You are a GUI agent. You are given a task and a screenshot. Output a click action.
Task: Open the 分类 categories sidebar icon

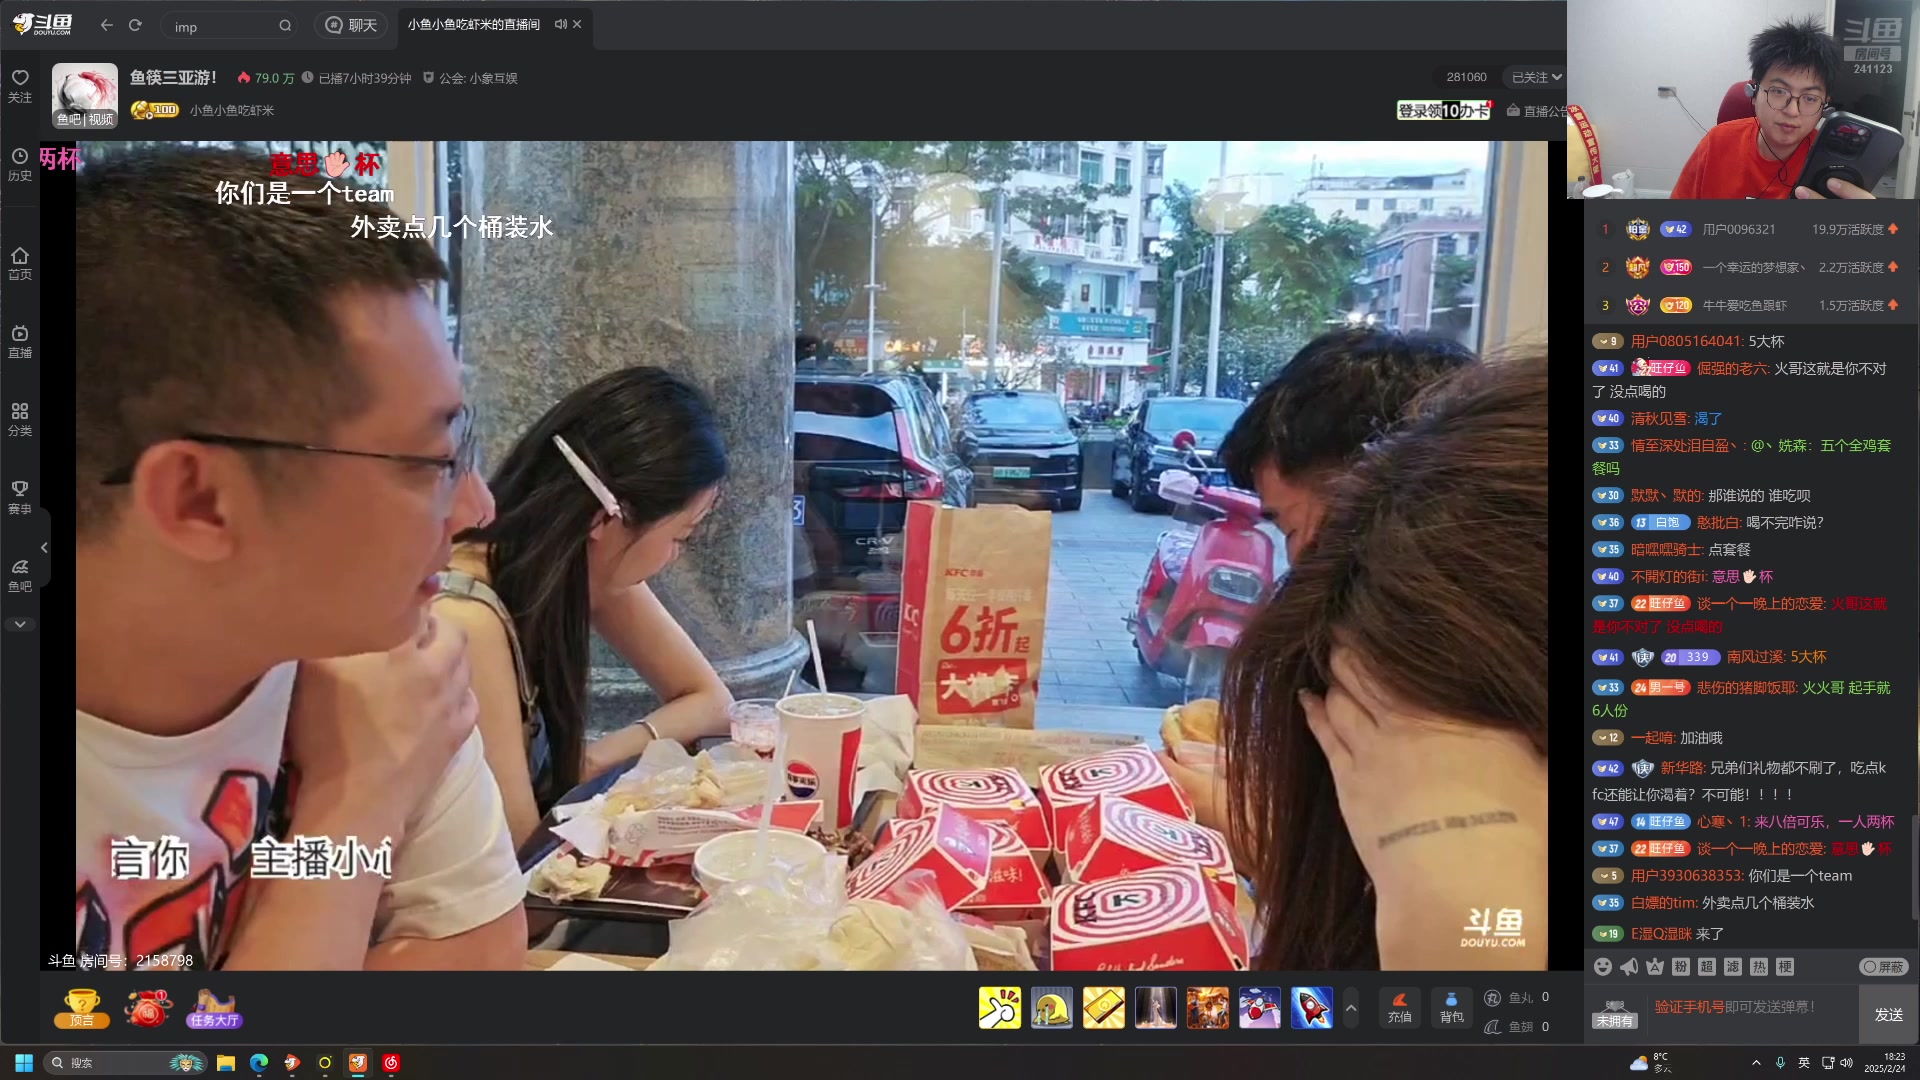(x=20, y=419)
